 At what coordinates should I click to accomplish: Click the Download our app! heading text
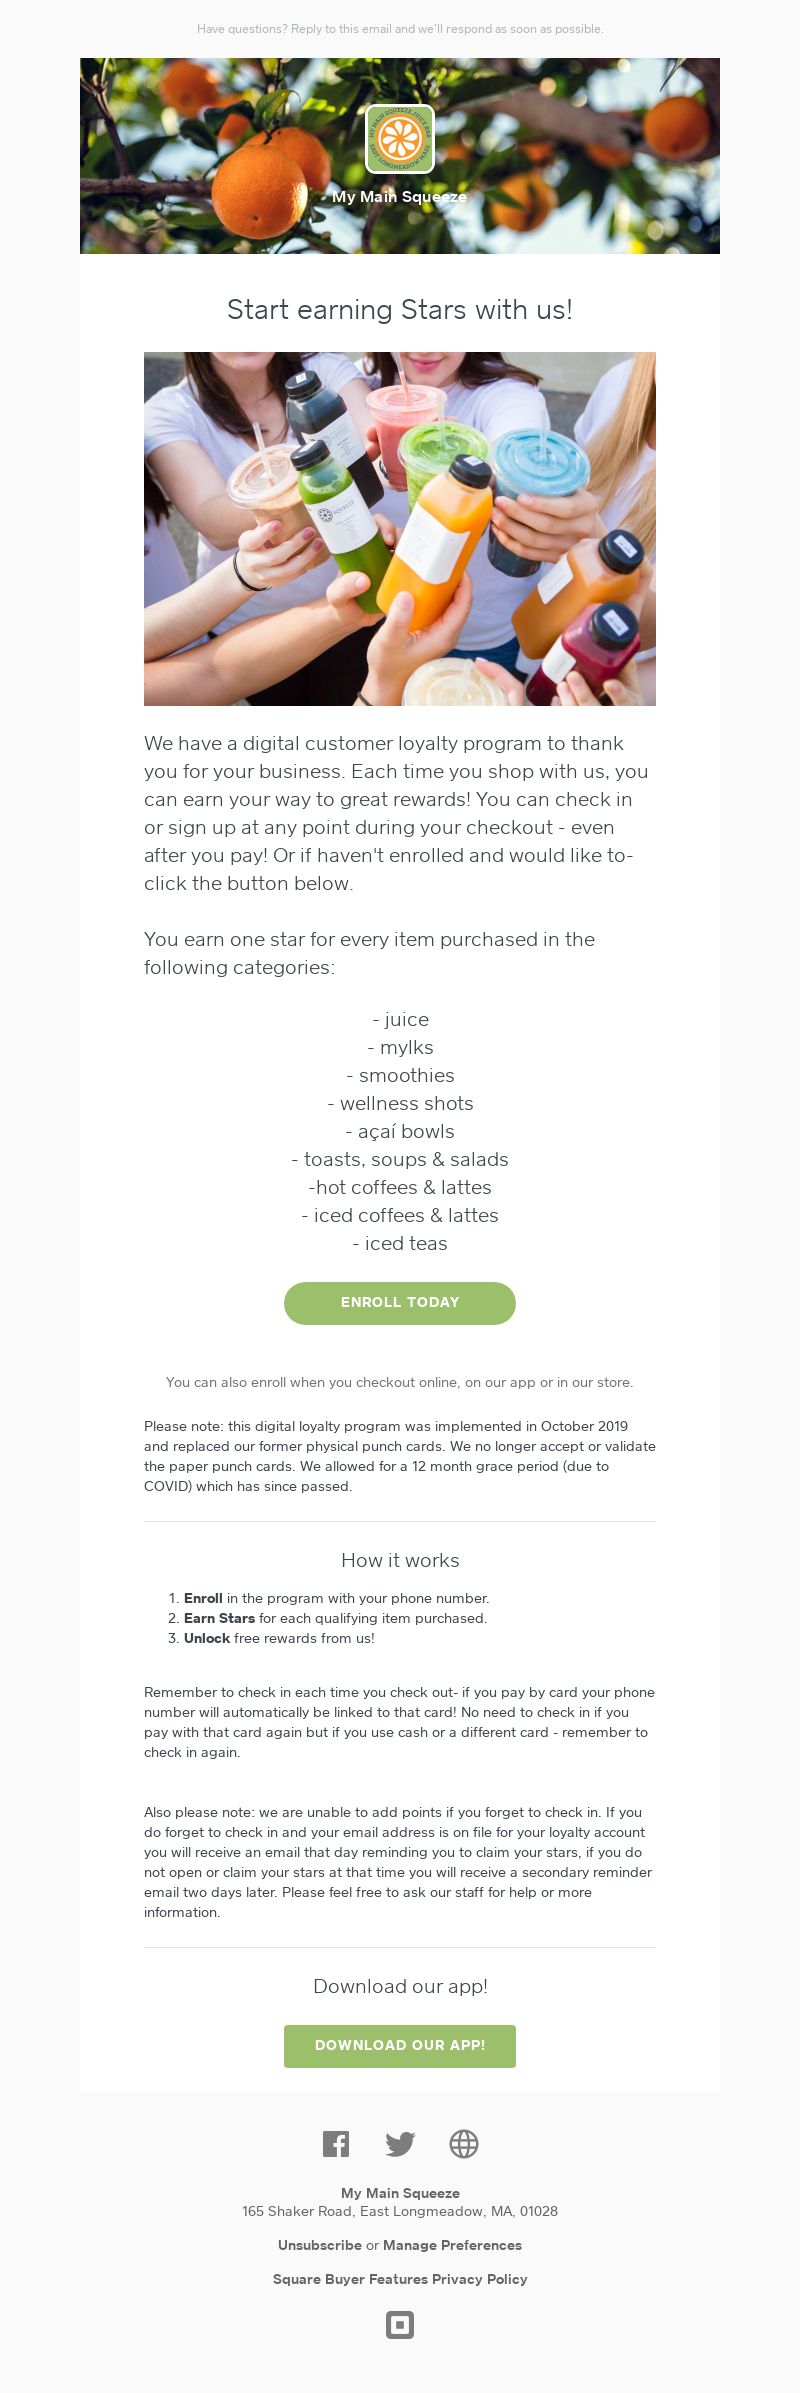[x=400, y=1986]
